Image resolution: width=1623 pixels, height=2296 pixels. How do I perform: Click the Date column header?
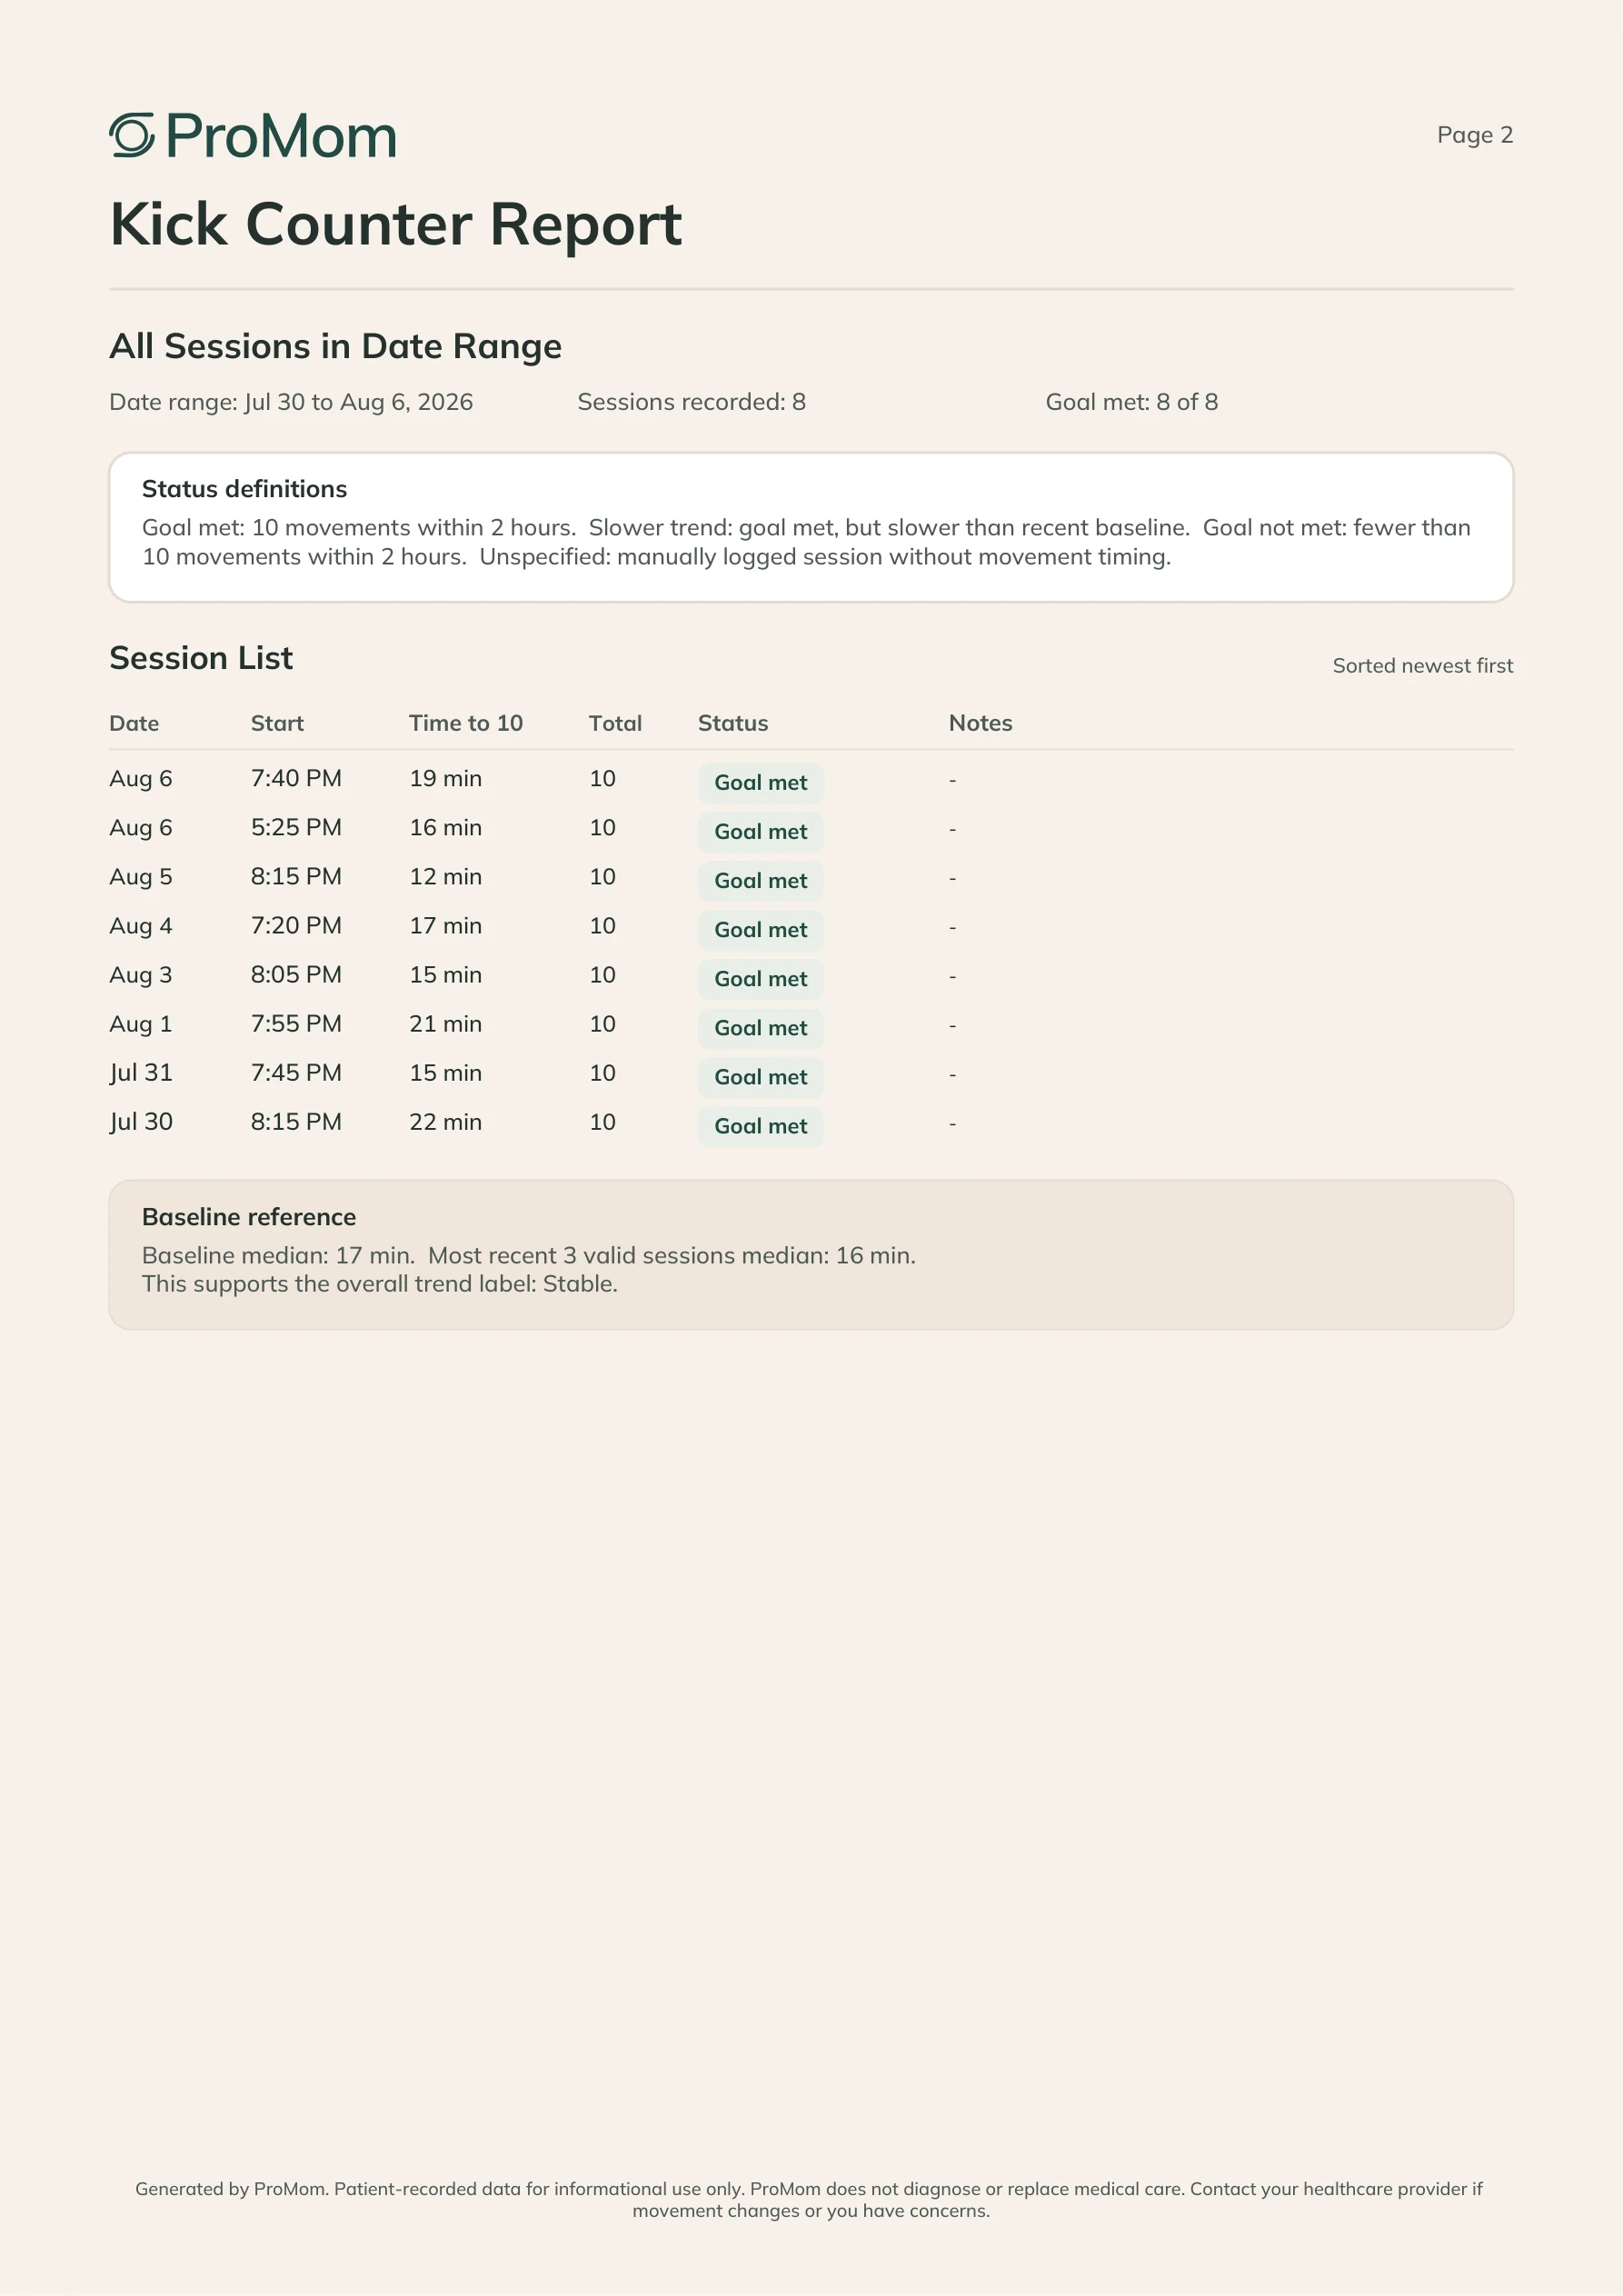click(134, 723)
